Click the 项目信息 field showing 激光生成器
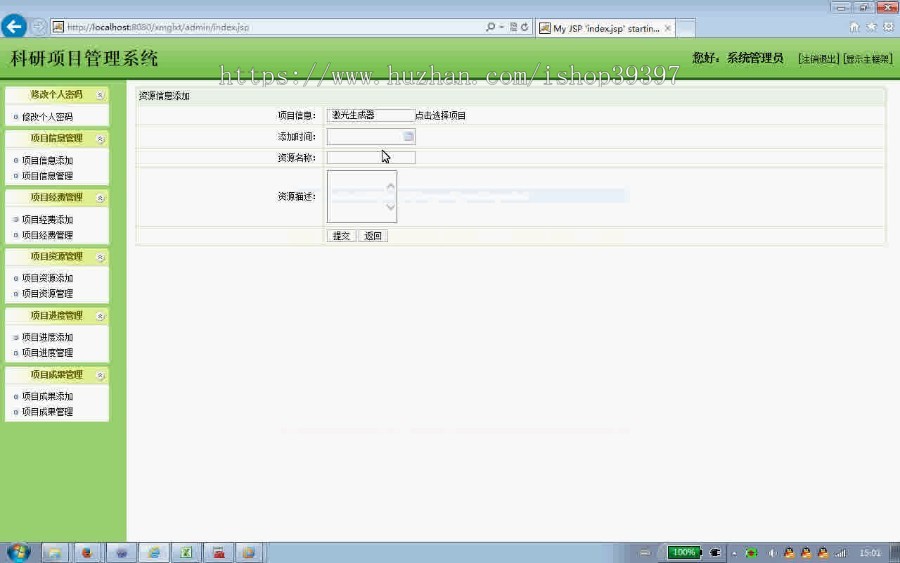900x563 pixels. click(370, 115)
